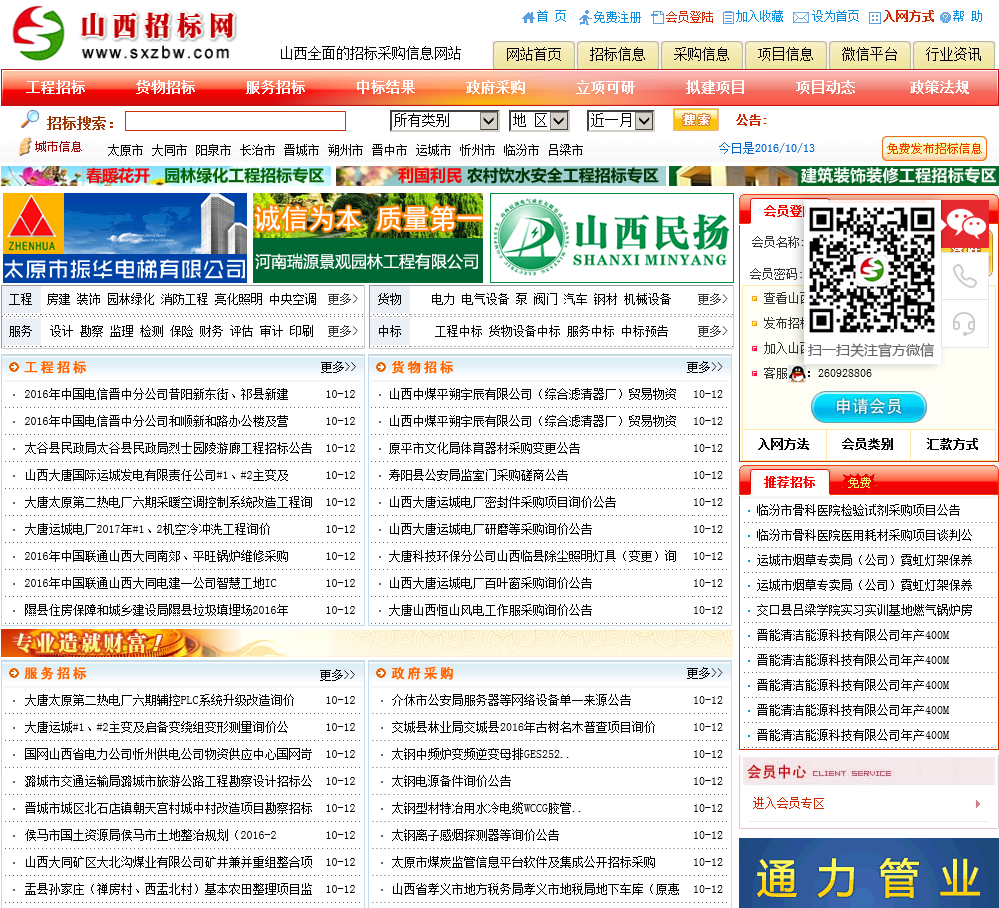The height and width of the screenshot is (908, 999).
Task: Click the bookmark icon beside 加入收藏
Action: coord(728,18)
